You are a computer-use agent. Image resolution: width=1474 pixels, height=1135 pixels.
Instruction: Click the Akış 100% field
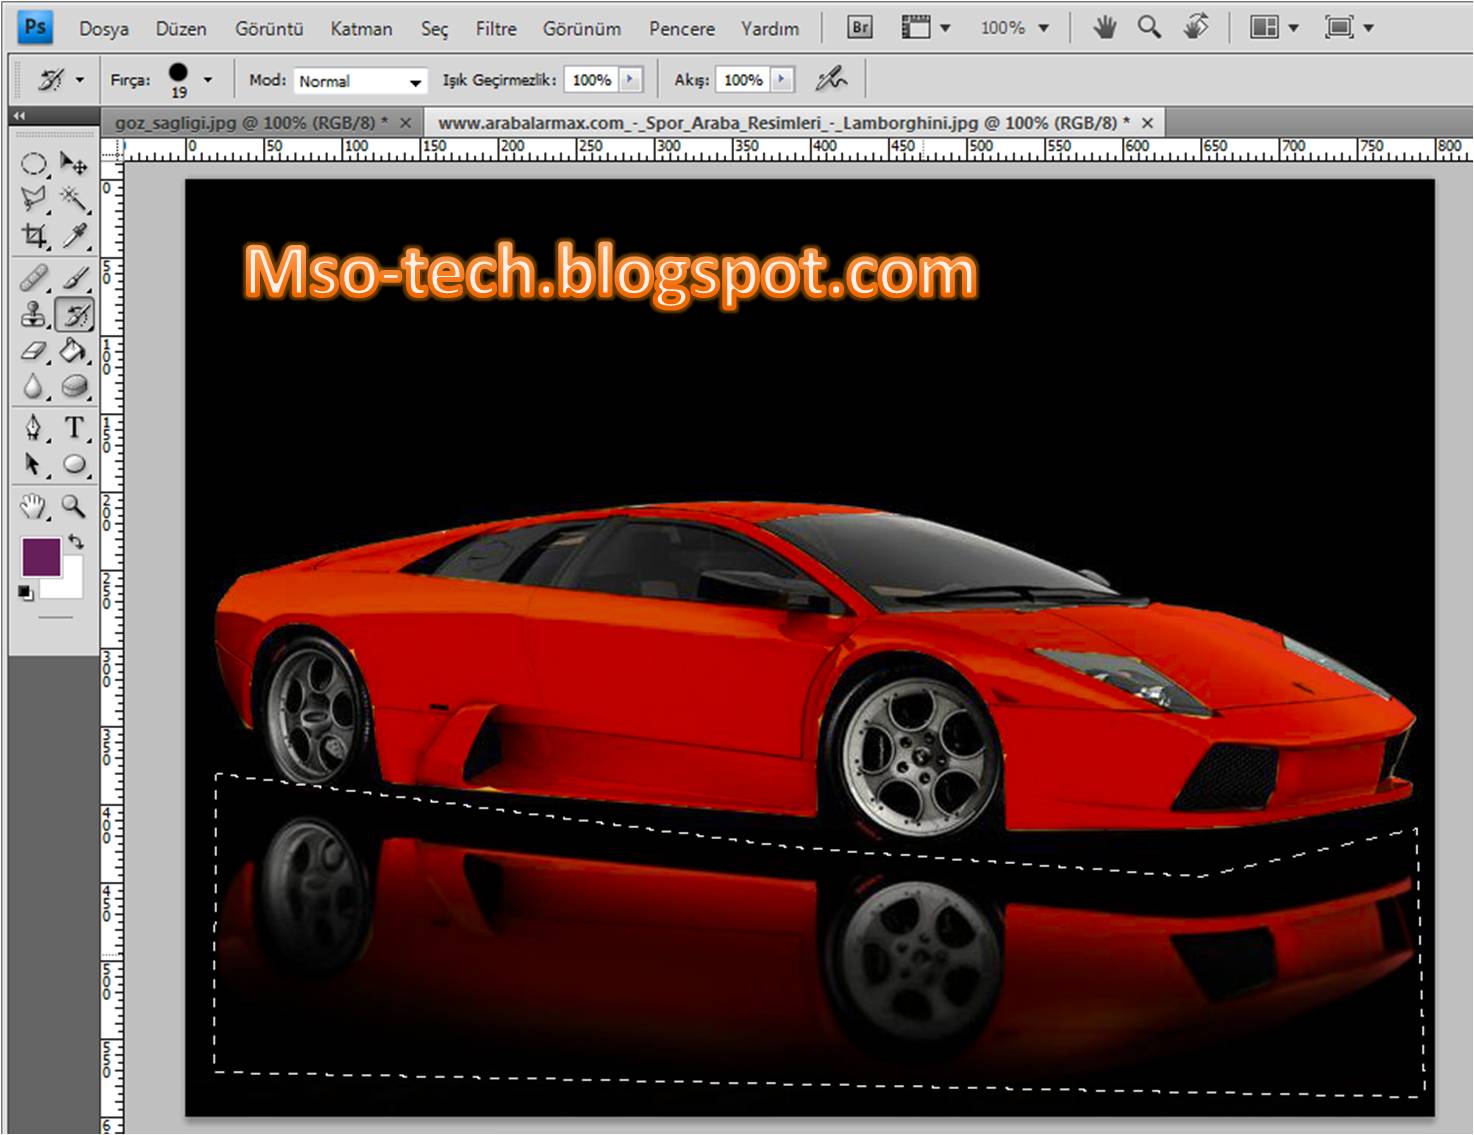coord(743,80)
